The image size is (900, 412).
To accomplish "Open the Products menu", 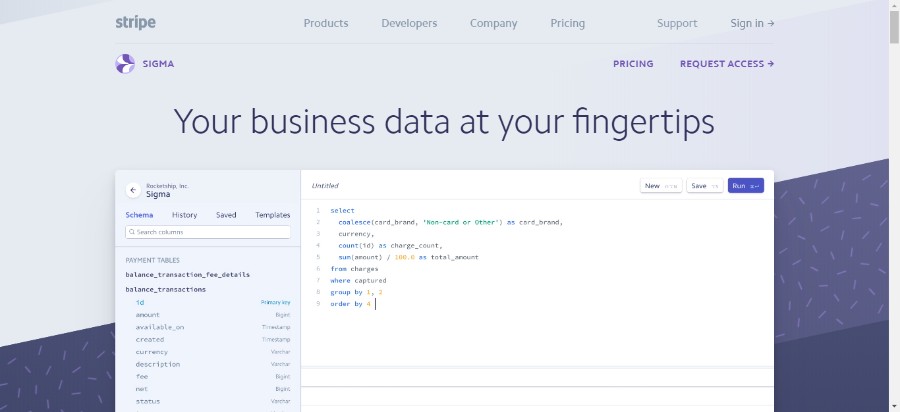I will point(326,23).
